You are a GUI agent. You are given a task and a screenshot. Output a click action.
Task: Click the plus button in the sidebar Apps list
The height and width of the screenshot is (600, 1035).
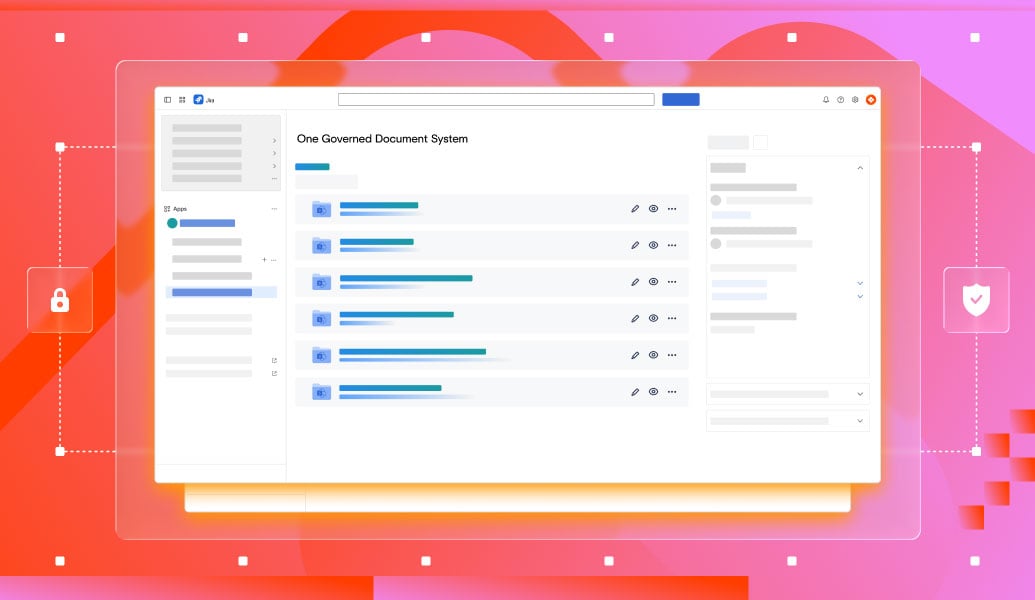point(264,259)
